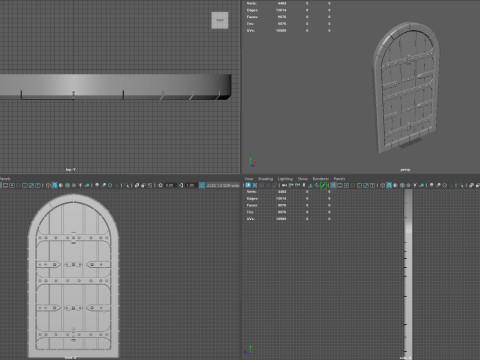Viewport: 480px width, 360px height.
Task: Toggle Resolution Gate in front panel toolbar
Action: pos(12,185)
